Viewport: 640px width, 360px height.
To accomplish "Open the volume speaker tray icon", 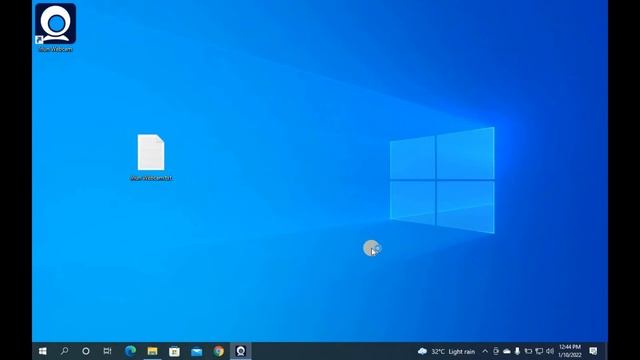I will coord(550,351).
